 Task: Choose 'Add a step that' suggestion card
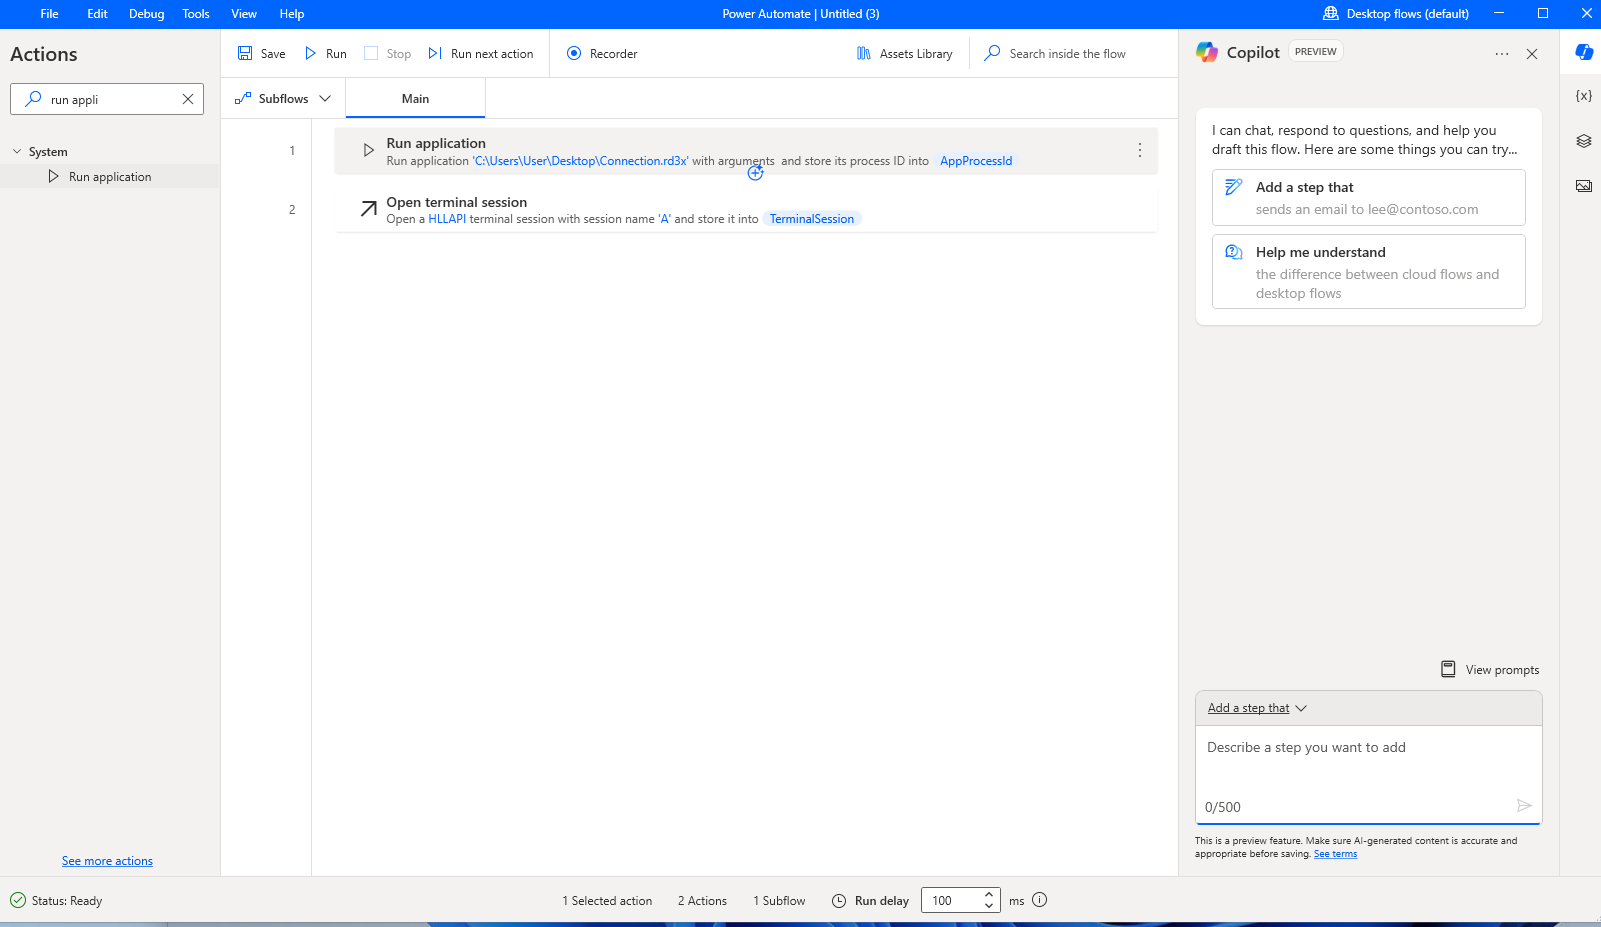(x=1368, y=197)
